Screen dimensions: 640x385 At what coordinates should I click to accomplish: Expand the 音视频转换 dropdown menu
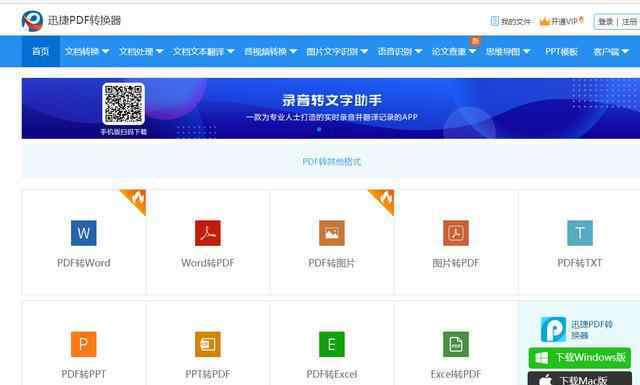point(270,51)
